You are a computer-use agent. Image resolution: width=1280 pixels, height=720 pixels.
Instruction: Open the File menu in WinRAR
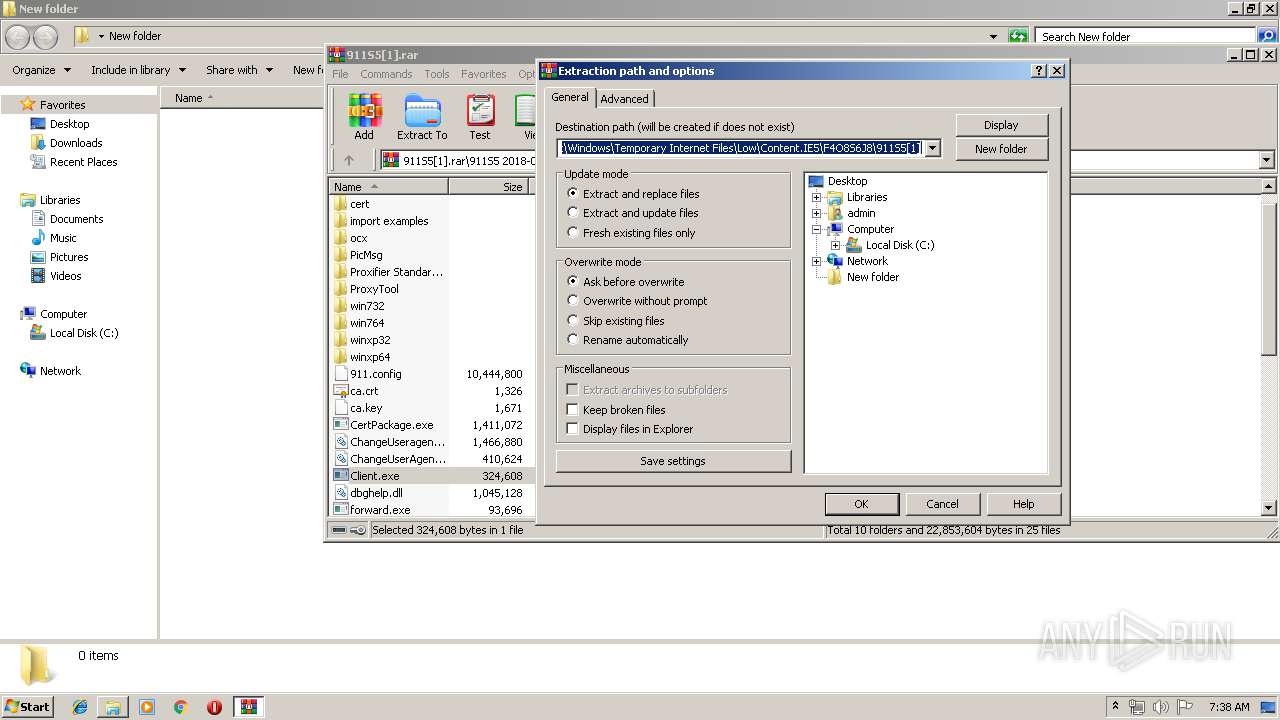point(340,74)
